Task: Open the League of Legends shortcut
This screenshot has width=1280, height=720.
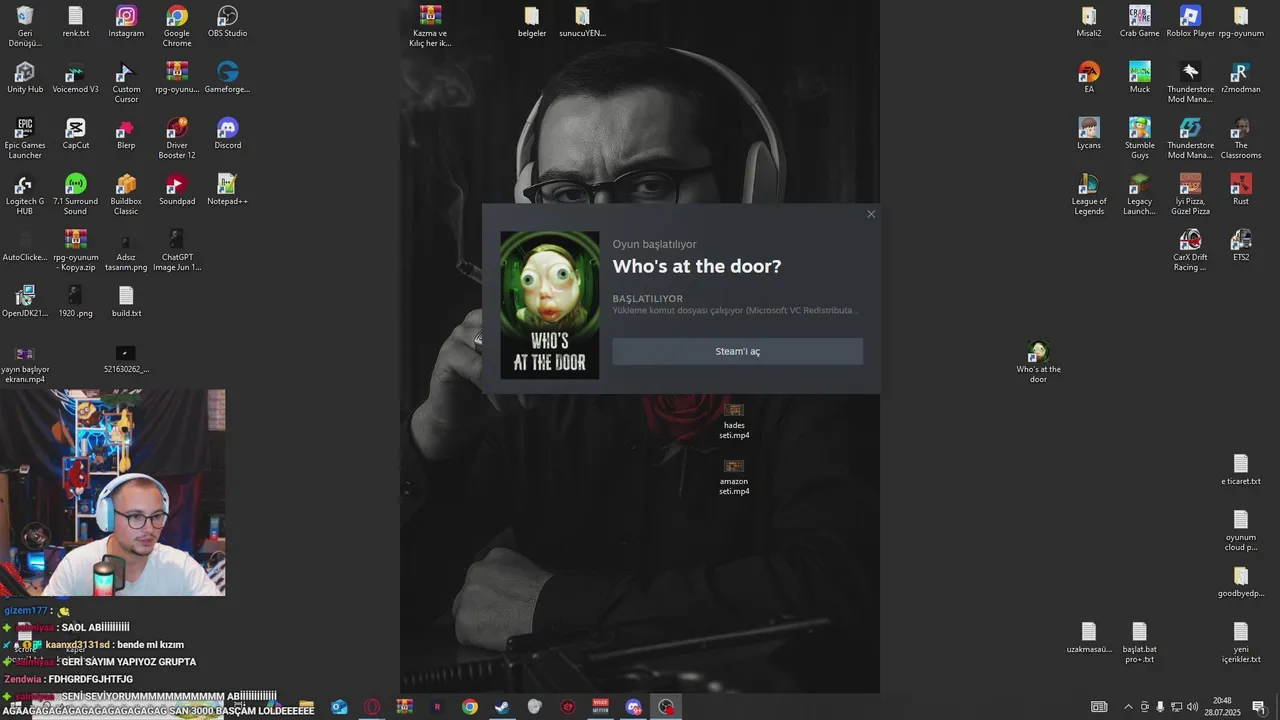Action: [x=1089, y=194]
